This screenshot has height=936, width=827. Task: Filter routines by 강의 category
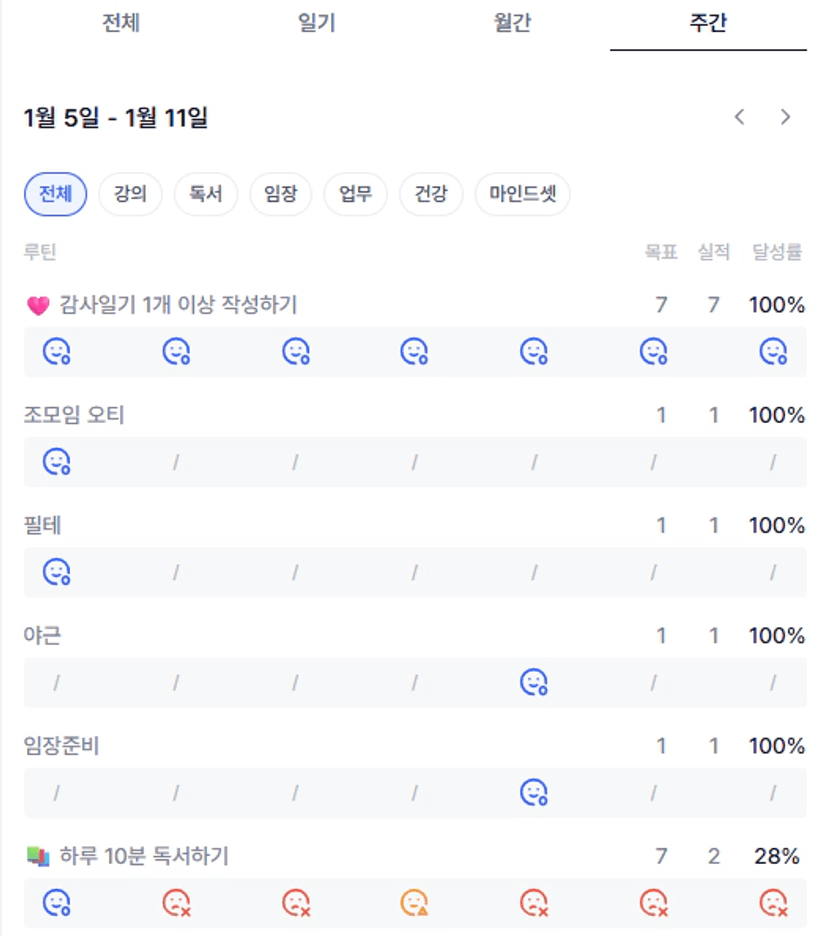[130, 194]
